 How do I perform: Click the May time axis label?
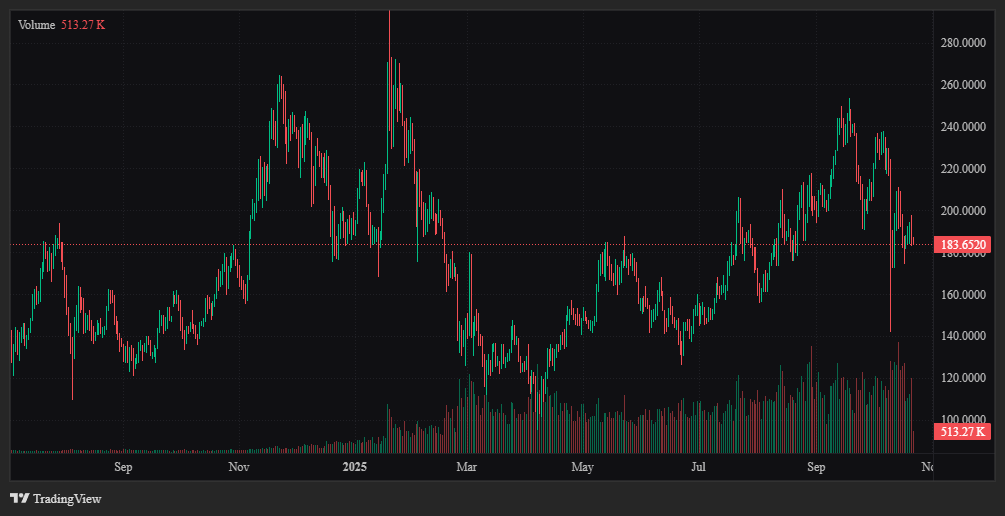(583, 467)
